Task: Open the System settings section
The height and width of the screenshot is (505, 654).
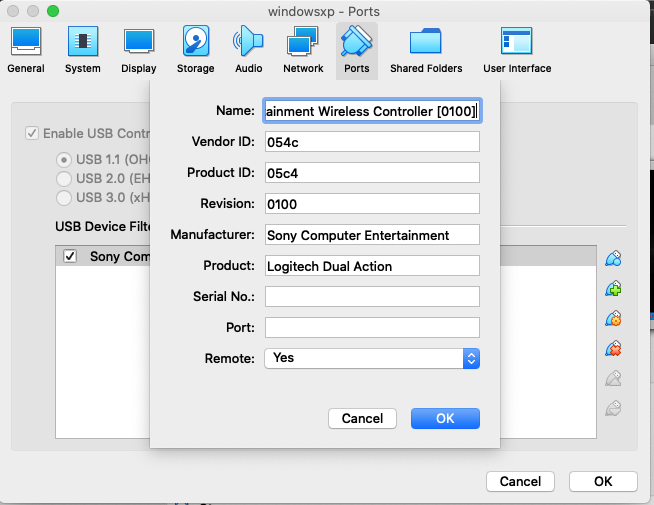Action: click(x=83, y=50)
